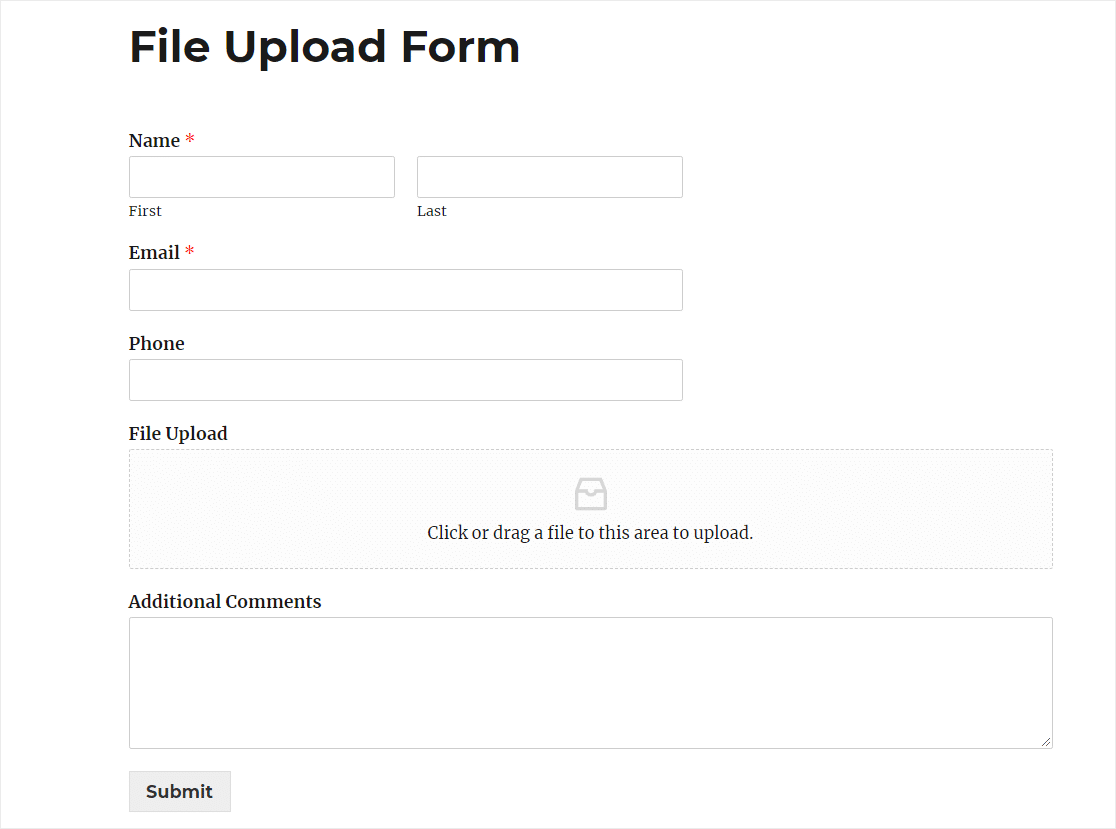Screen dimensions: 1116x829
Task: Click the First name input field
Action: point(262,177)
